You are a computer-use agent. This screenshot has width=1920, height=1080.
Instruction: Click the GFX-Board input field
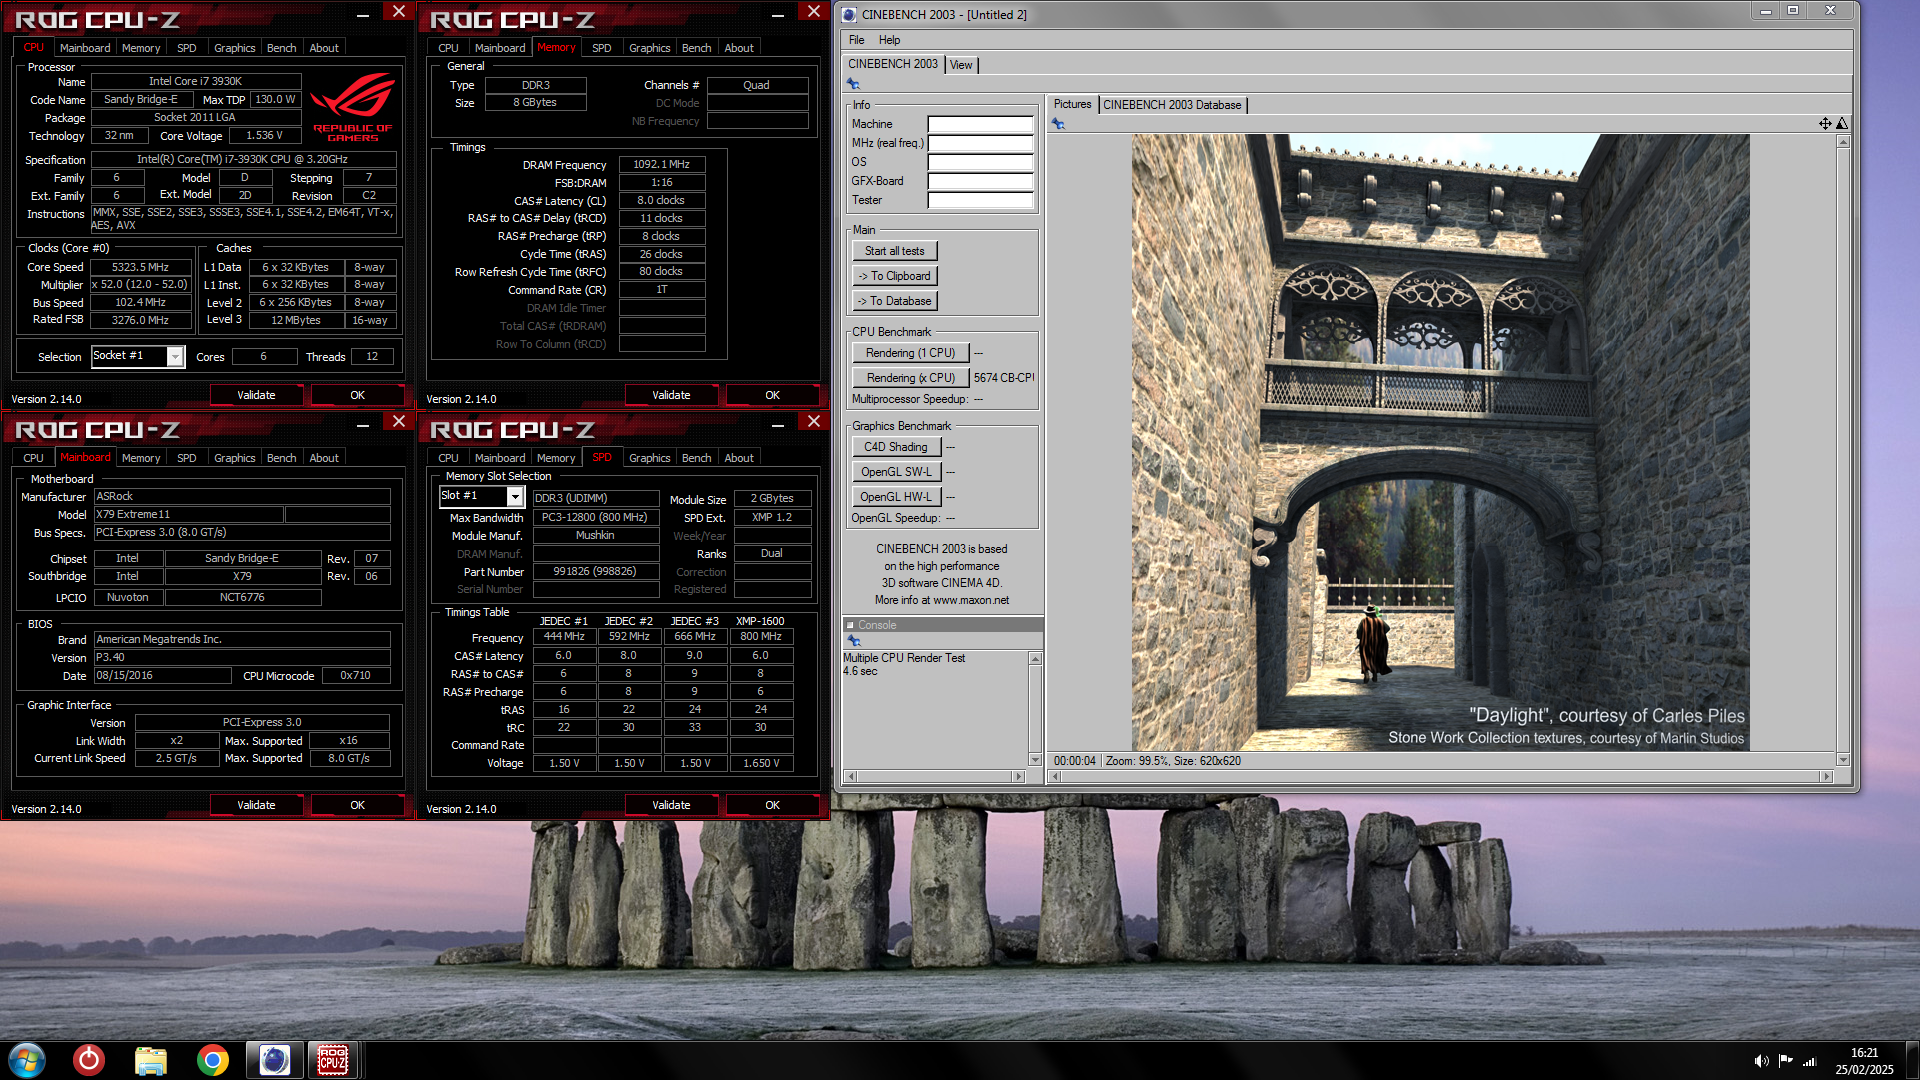coord(980,181)
